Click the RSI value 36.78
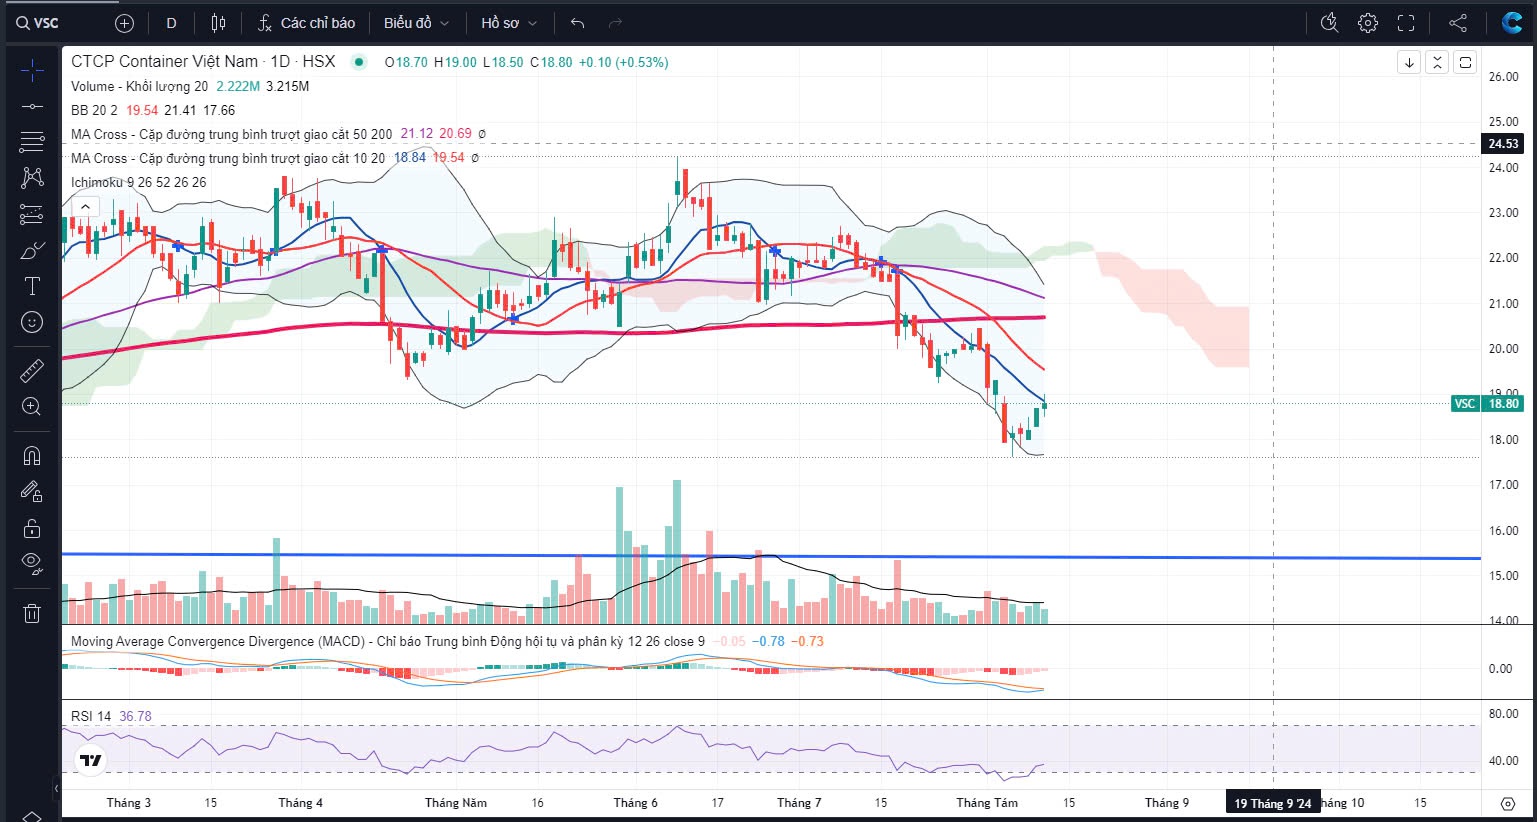This screenshot has width=1537, height=822. [x=135, y=716]
